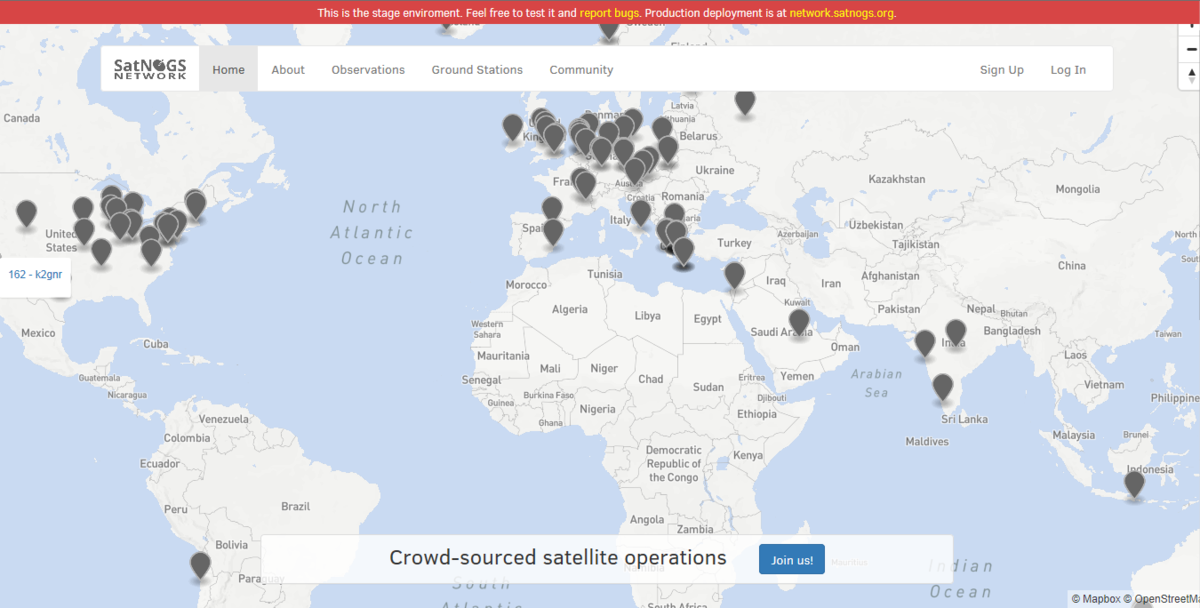Go to the Home tab

tap(228, 70)
